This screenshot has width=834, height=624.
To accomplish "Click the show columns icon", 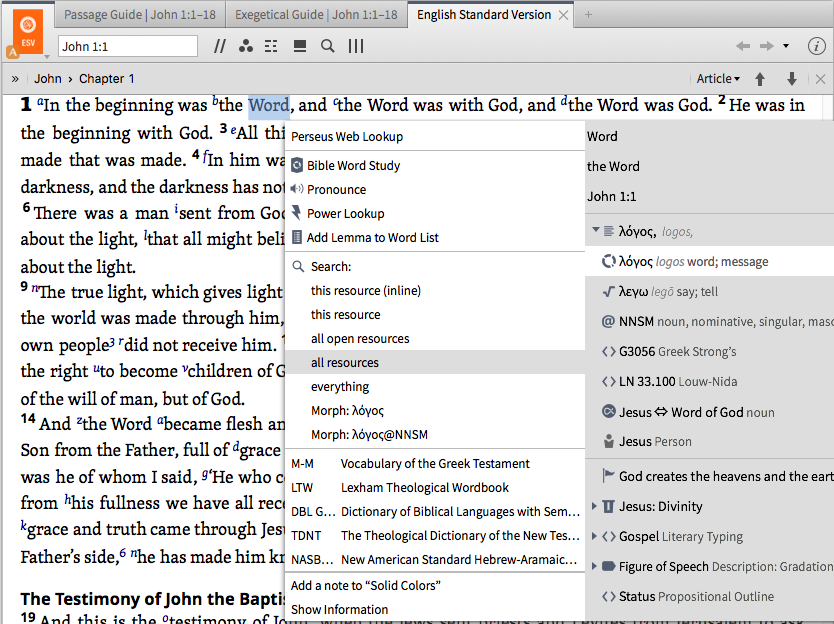I will pyautogui.click(x=356, y=46).
